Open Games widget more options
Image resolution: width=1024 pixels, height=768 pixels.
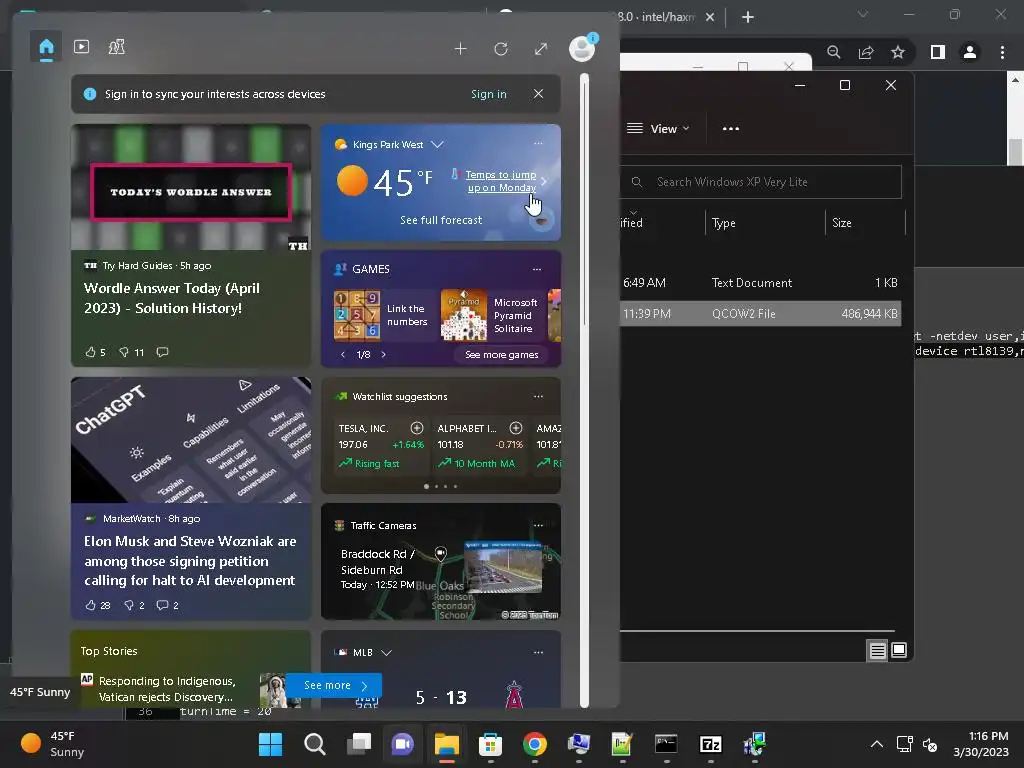click(x=537, y=269)
